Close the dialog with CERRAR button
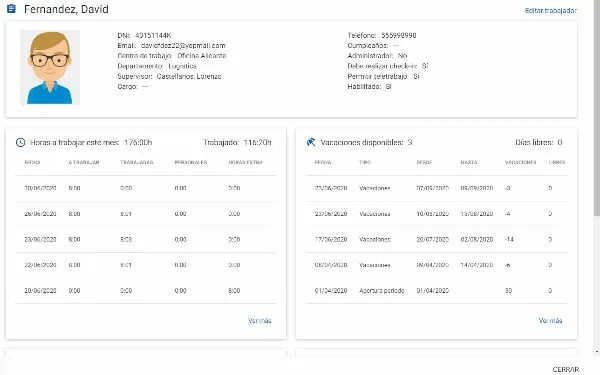Image resolution: width=600 pixels, height=375 pixels. coord(566,369)
